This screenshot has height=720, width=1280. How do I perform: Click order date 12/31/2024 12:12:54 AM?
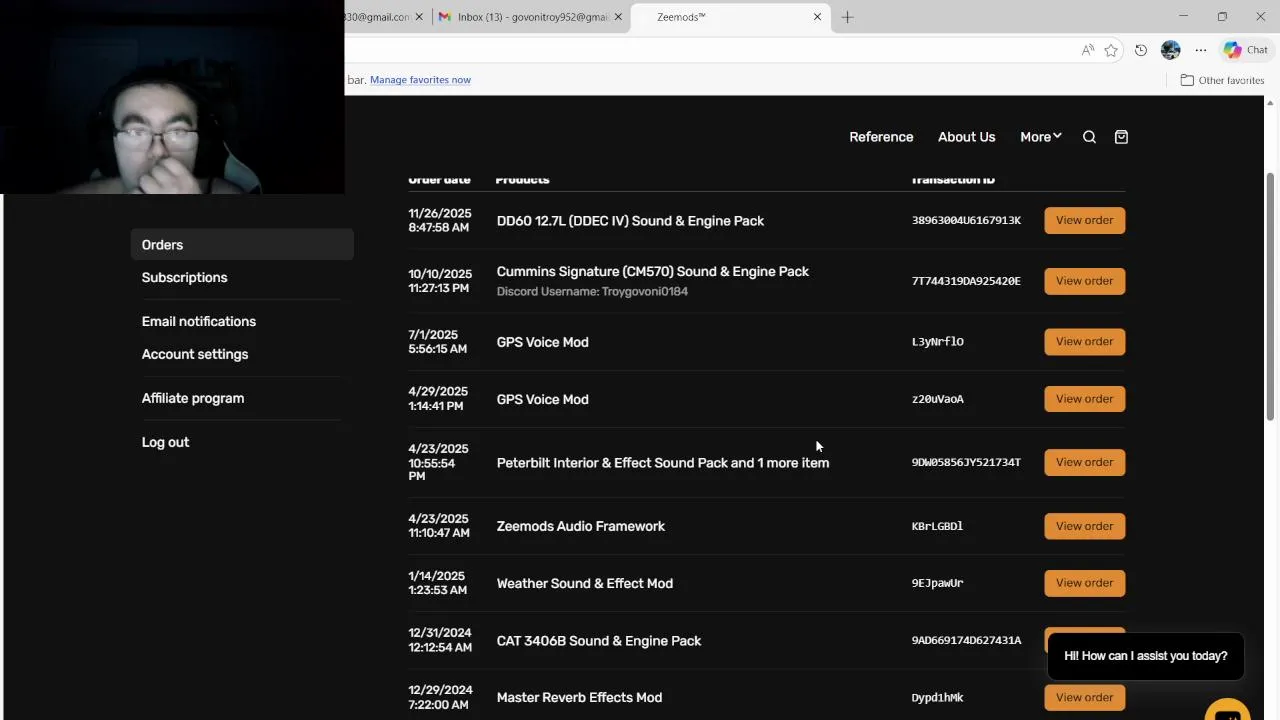[x=440, y=640]
